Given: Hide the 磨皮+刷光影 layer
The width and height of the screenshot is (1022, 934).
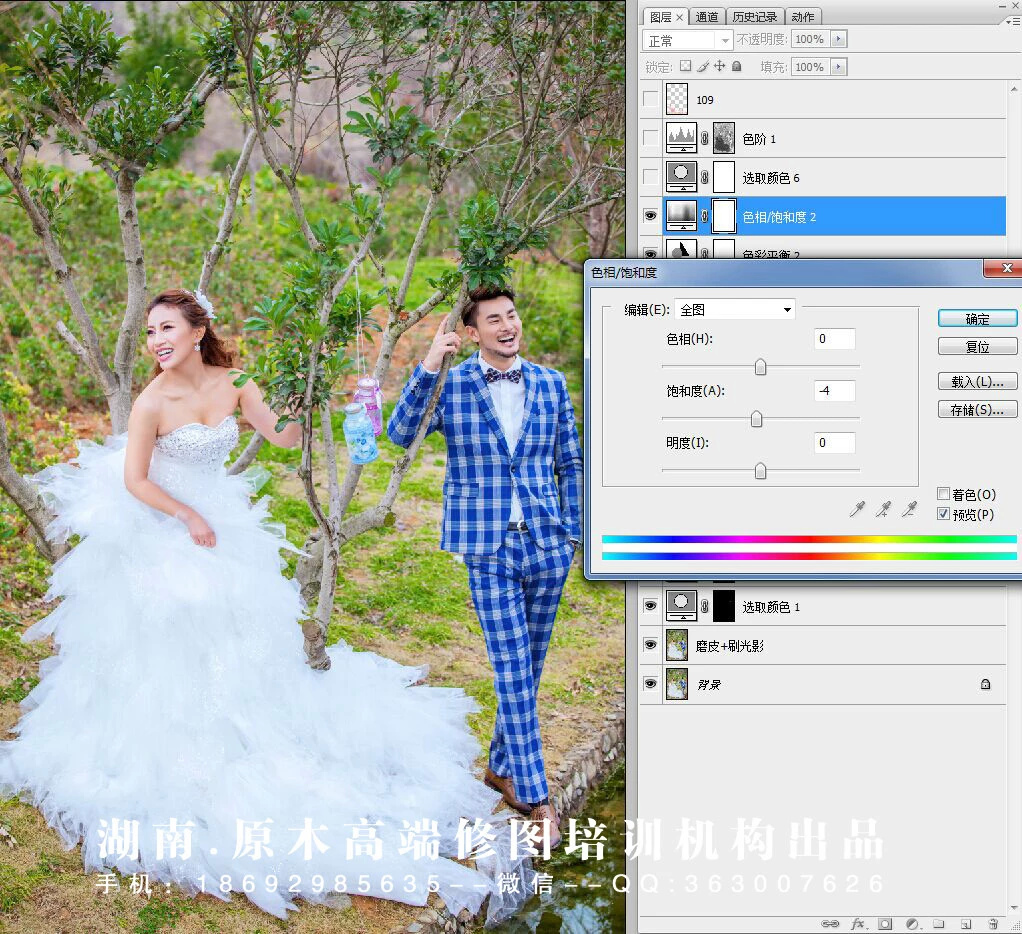Looking at the screenshot, I should coord(650,645).
